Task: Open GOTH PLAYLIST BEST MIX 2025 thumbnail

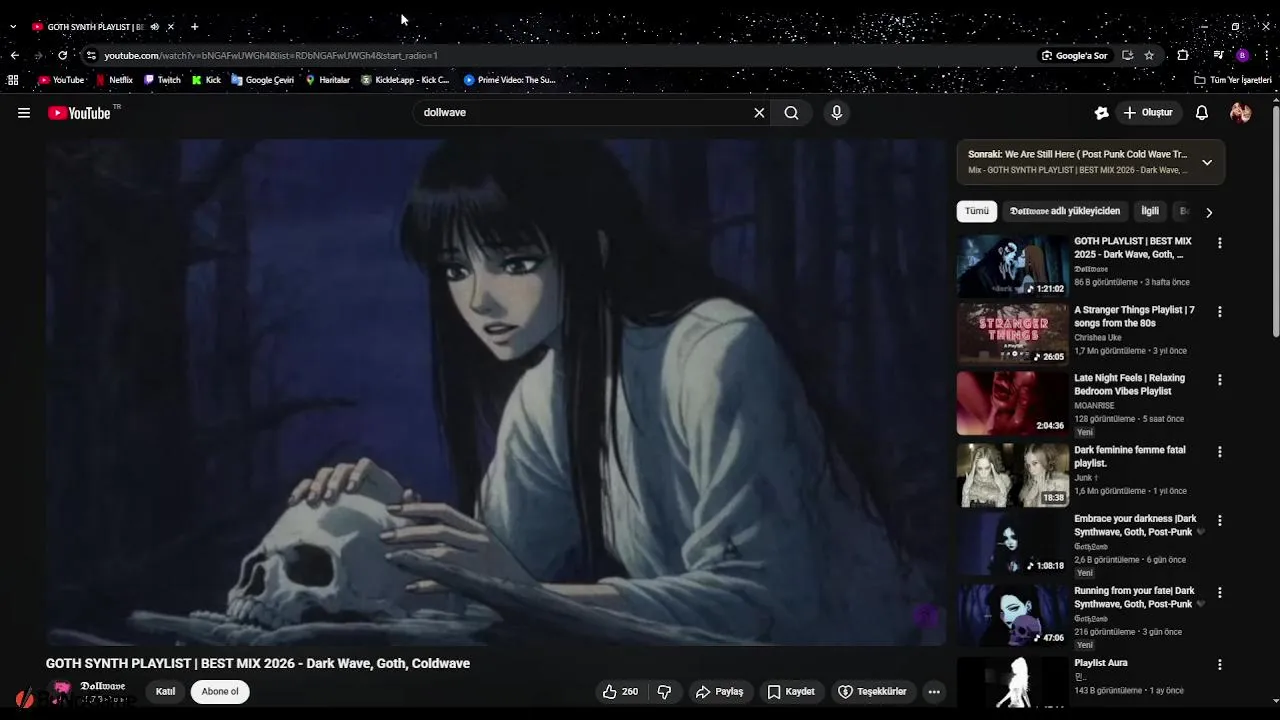Action: 1013,266
